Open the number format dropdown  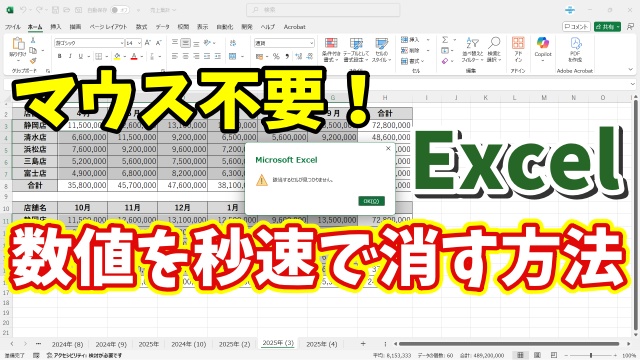[311, 43]
